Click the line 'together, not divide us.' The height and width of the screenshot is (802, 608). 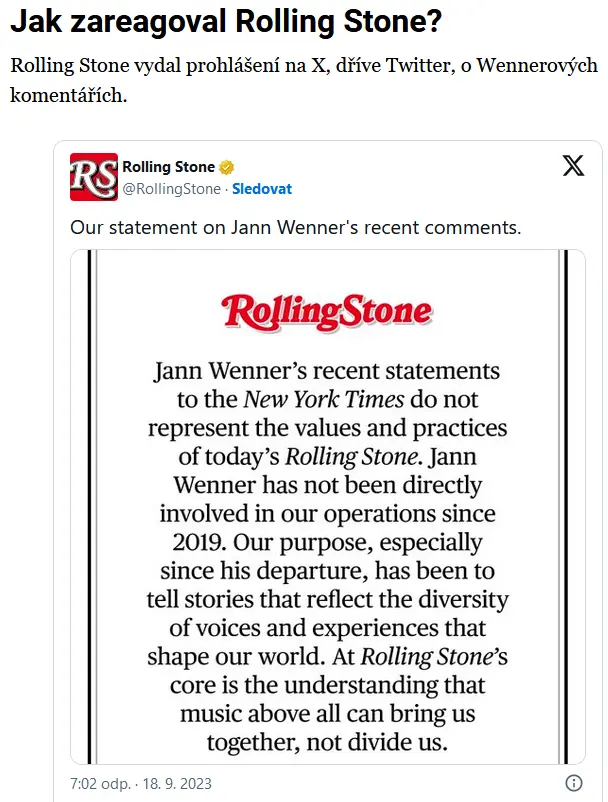327,742
